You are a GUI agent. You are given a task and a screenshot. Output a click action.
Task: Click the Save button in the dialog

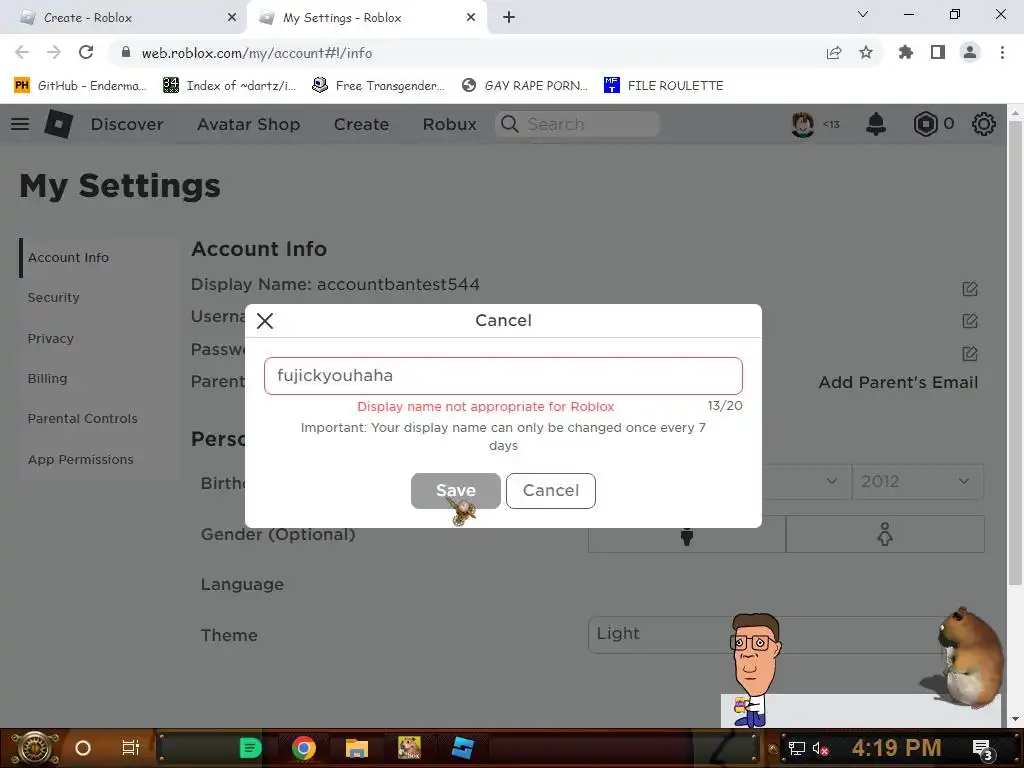(455, 490)
